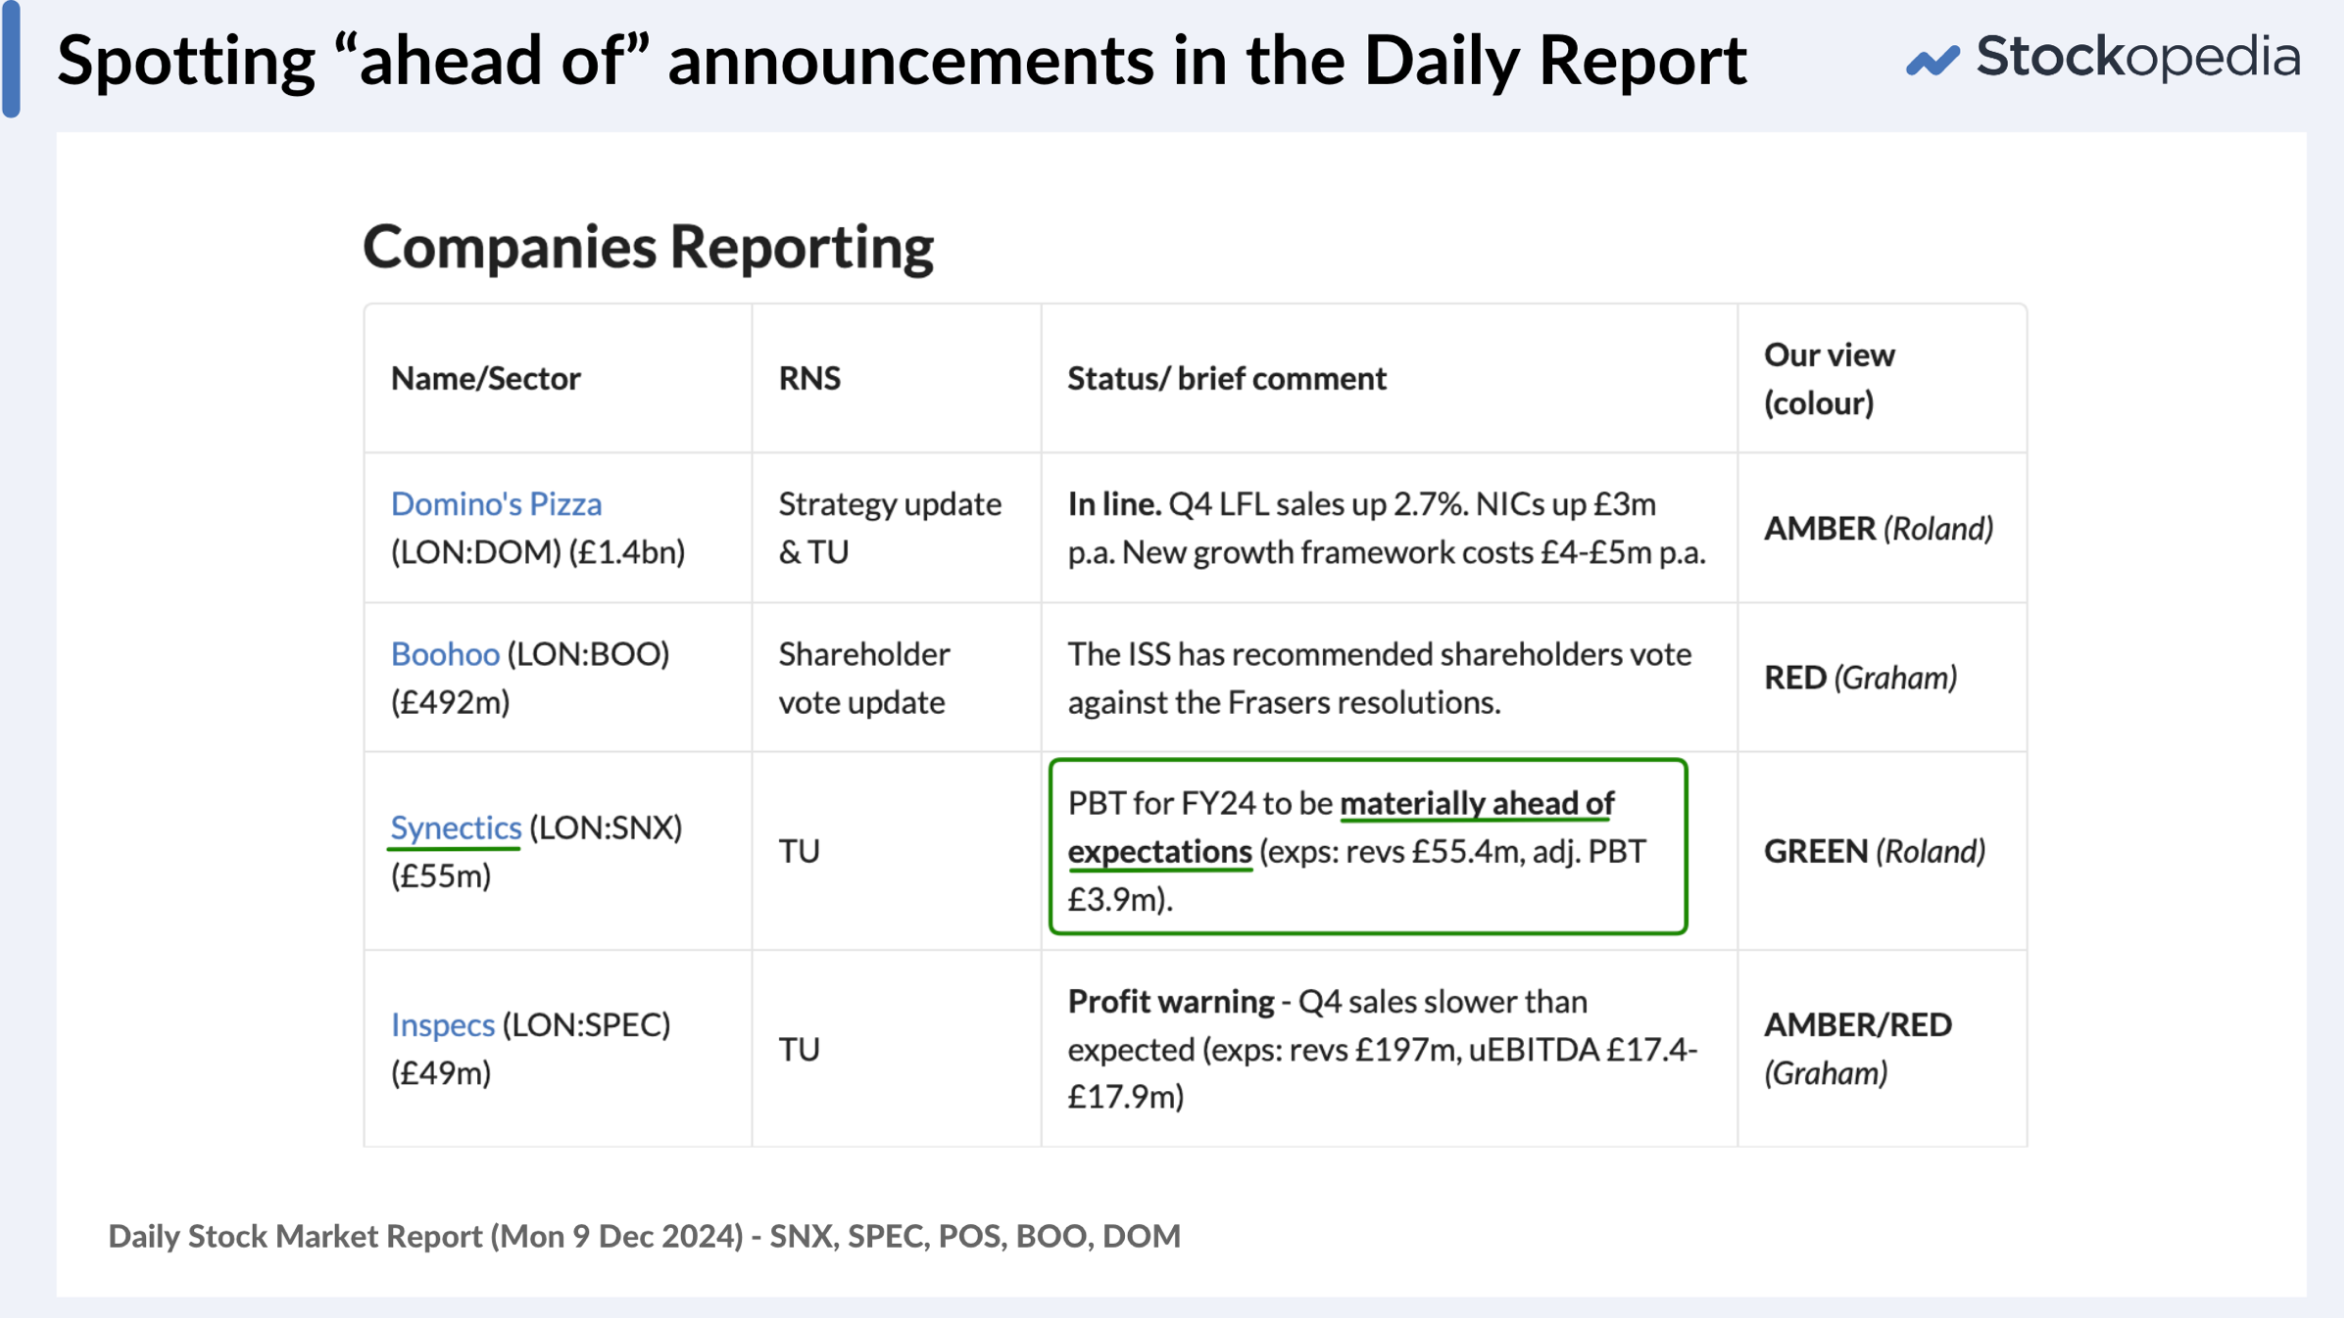Image resolution: width=2344 pixels, height=1318 pixels.
Task: Click the RED (Graham) rating cell
Action: click(1860, 677)
